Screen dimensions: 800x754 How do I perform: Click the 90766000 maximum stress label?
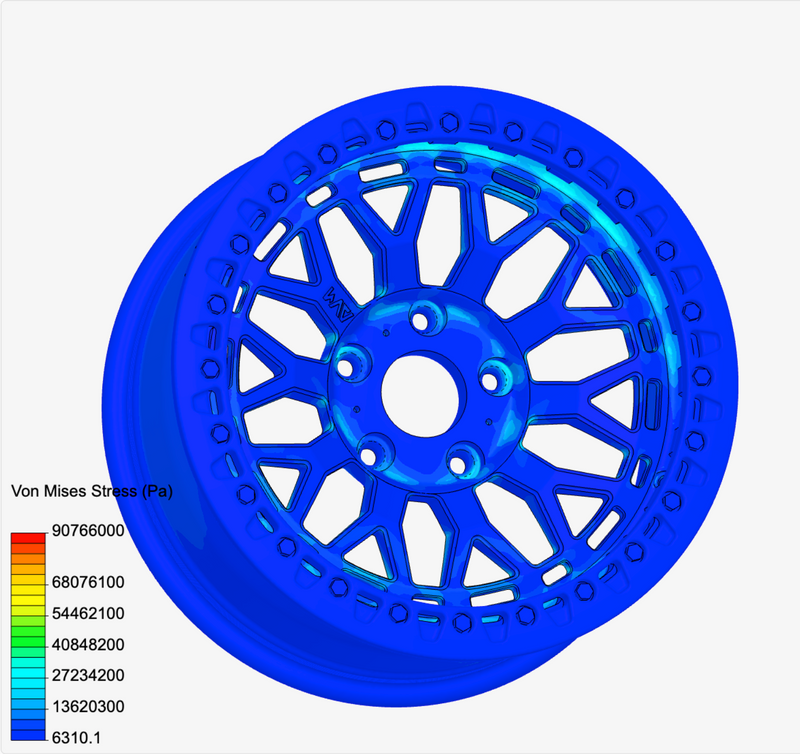pyautogui.click(x=90, y=531)
